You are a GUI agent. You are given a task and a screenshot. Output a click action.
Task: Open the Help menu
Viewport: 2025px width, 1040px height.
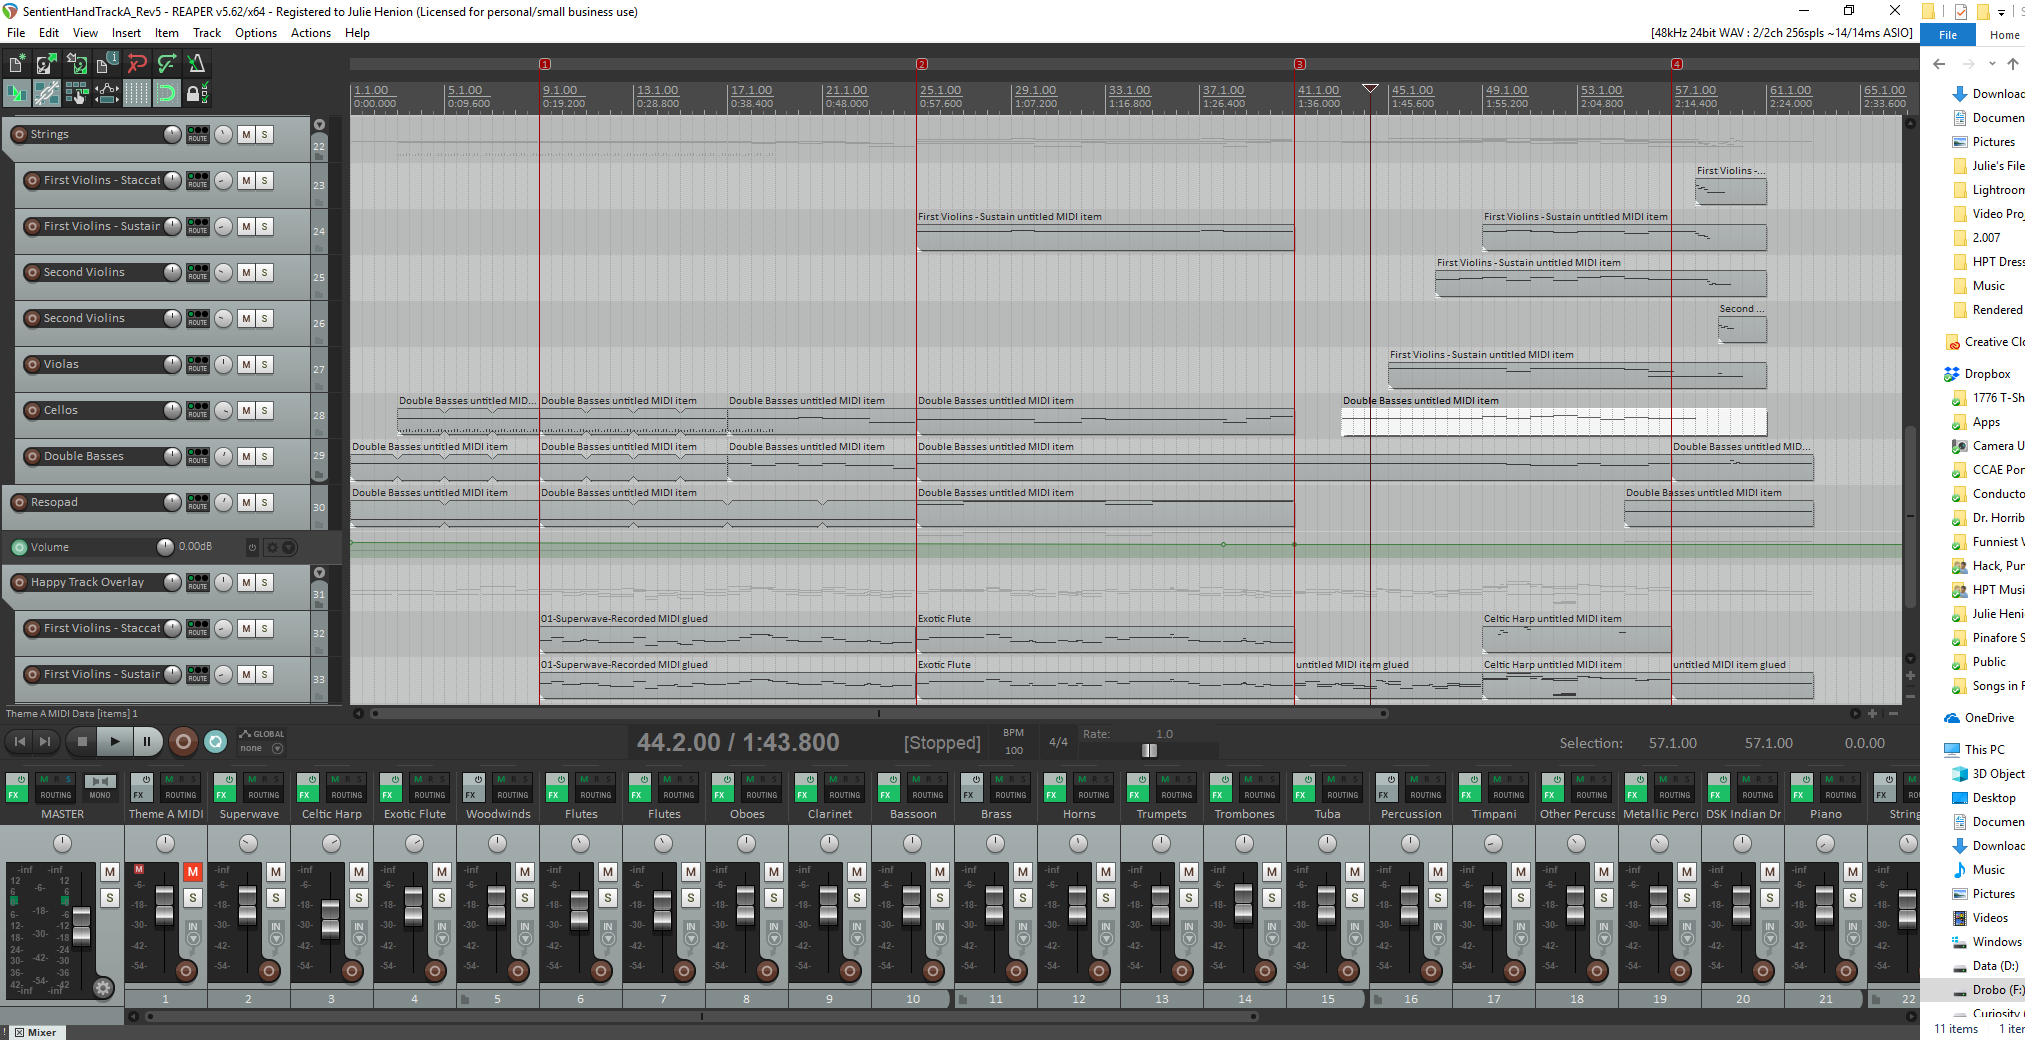pos(357,33)
